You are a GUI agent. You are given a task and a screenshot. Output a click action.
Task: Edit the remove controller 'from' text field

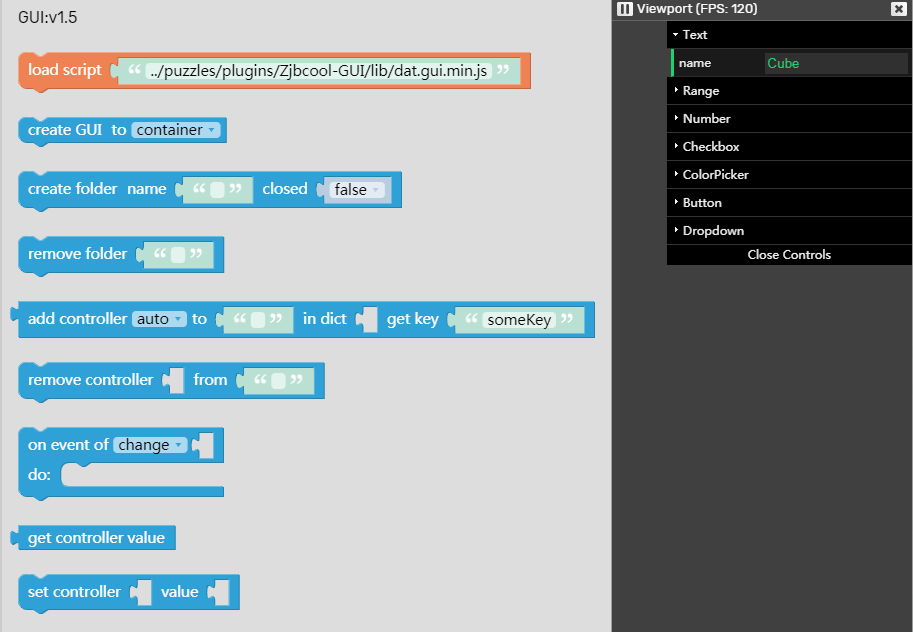click(x=278, y=381)
